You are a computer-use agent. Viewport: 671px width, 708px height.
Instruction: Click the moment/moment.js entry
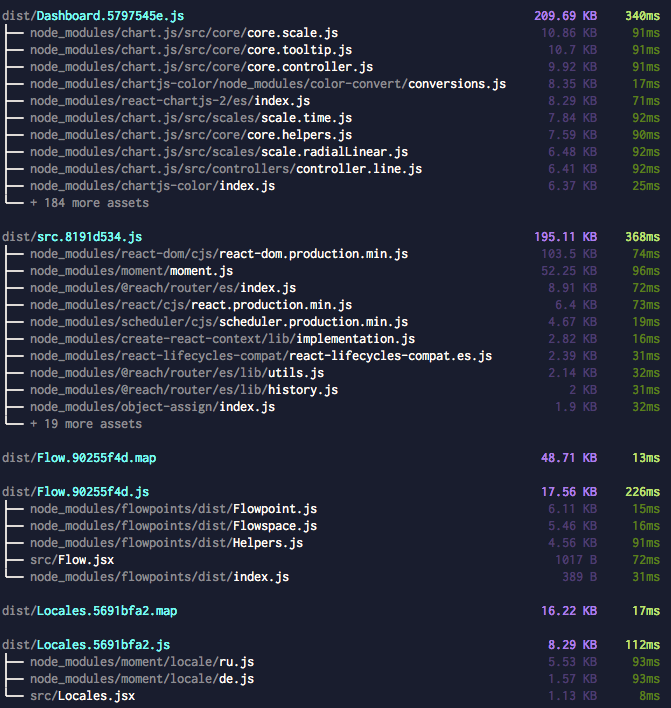pos(131,271)
